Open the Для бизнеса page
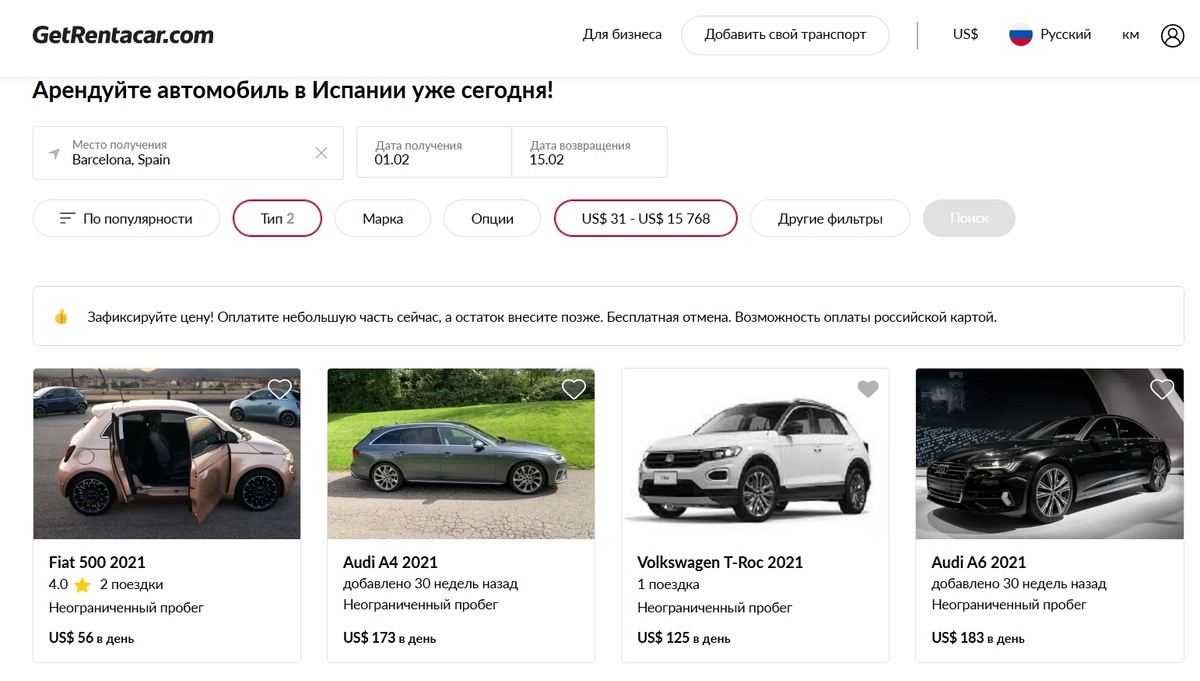This screenshot has height=681, width=1200. [622, 34]
